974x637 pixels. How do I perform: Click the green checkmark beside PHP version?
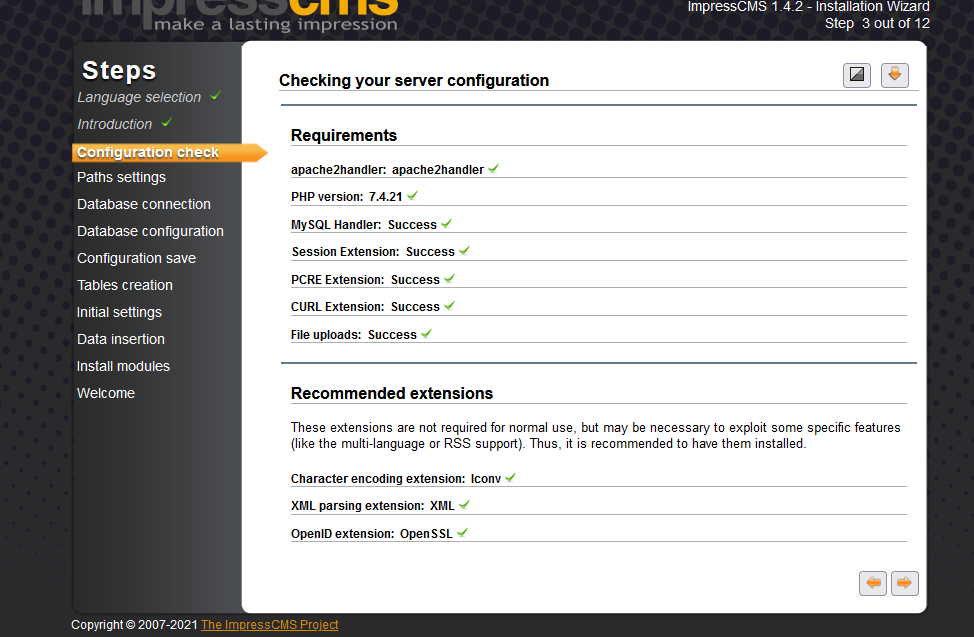point(412,196)
